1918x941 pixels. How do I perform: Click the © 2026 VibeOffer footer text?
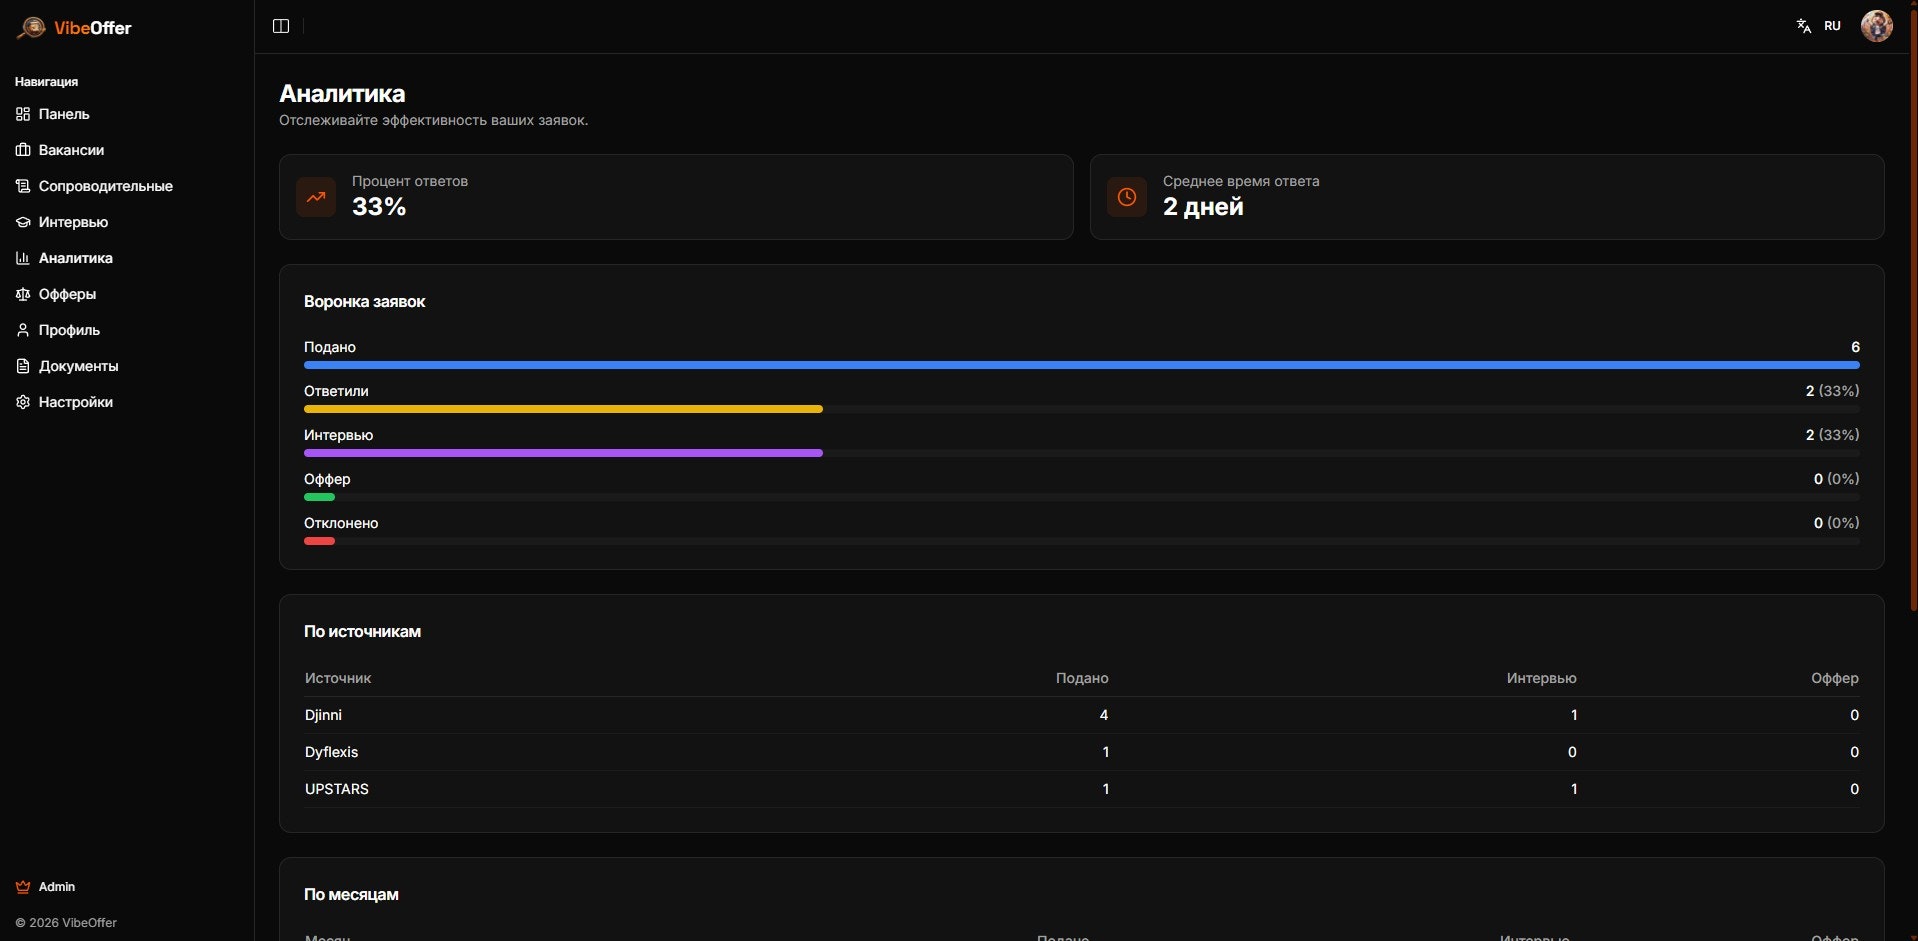pyautogui.click(x=66, y=923)
